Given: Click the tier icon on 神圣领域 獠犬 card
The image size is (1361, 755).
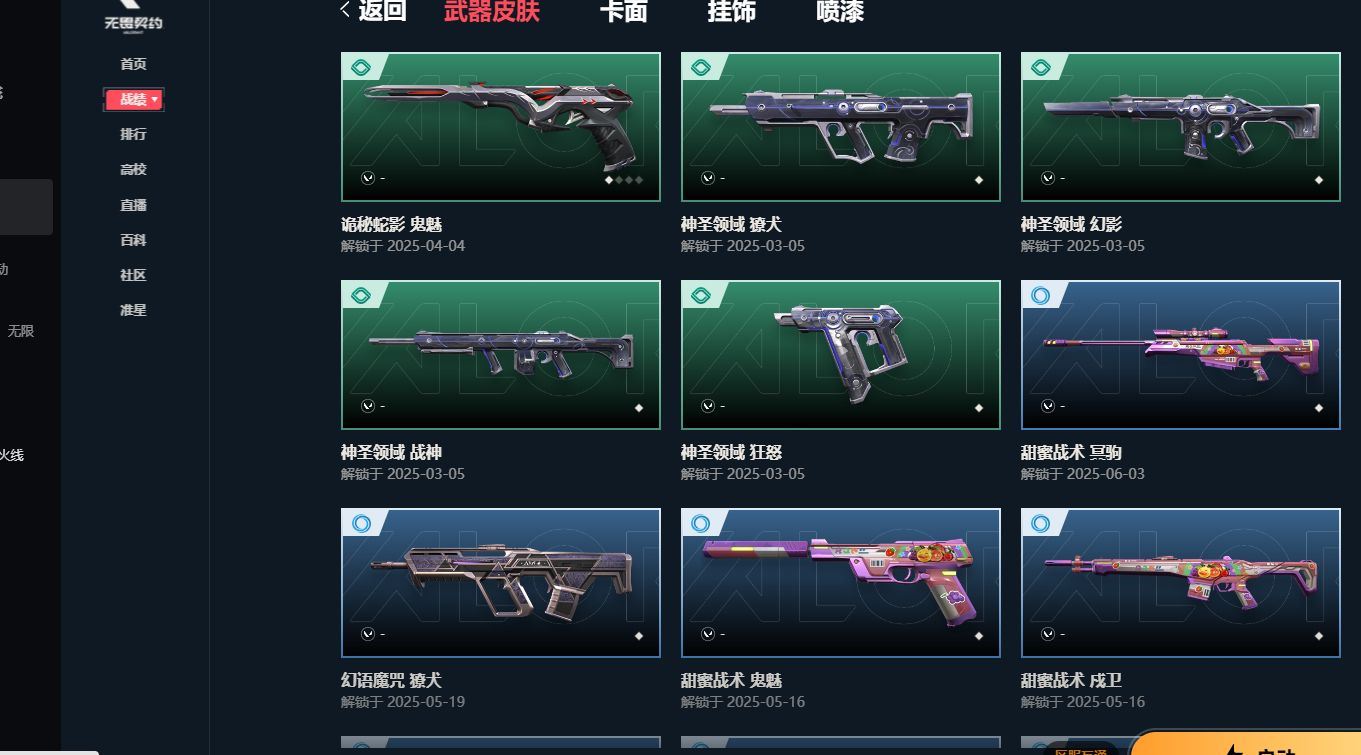Looking at the screenshot, I should [702, 68].
